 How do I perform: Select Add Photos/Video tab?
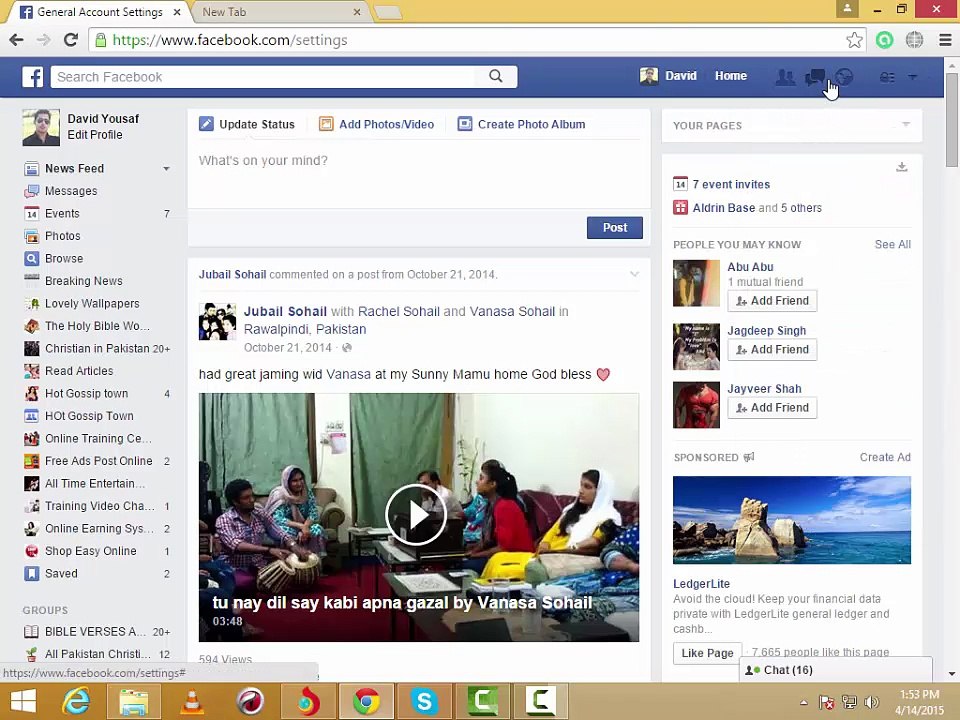tap(377, 124)
